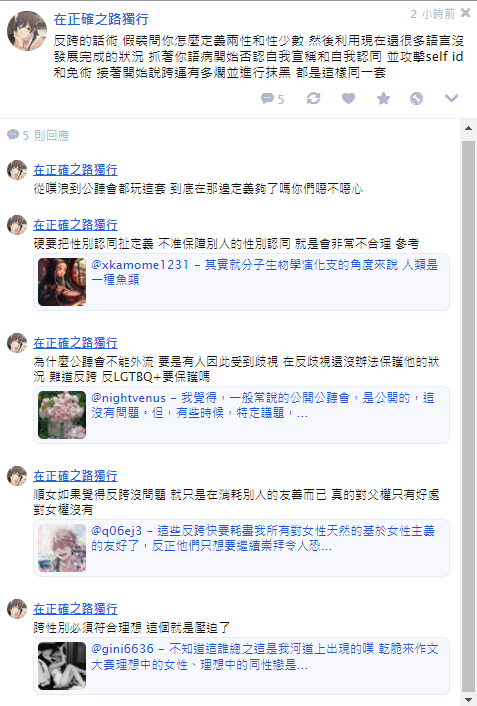477x706 pixels.
Task: Click the xkamome1231 avatar thumbnail
Action: pos(62,282)
